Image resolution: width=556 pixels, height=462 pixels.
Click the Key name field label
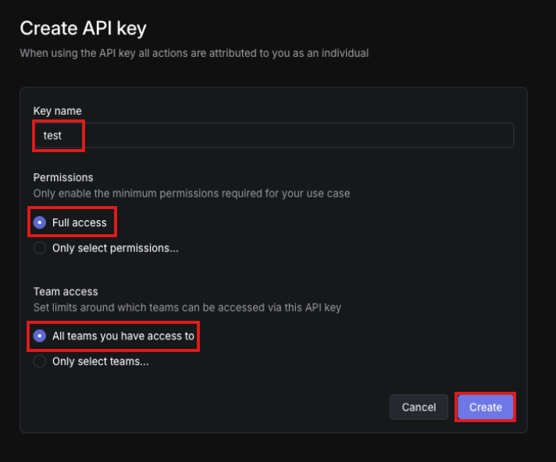coord(57,111)
